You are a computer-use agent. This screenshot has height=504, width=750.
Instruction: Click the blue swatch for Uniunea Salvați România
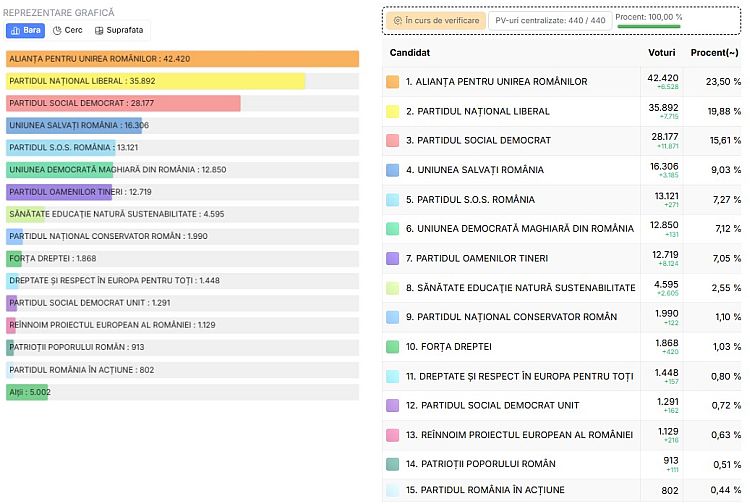pos(393,170)
